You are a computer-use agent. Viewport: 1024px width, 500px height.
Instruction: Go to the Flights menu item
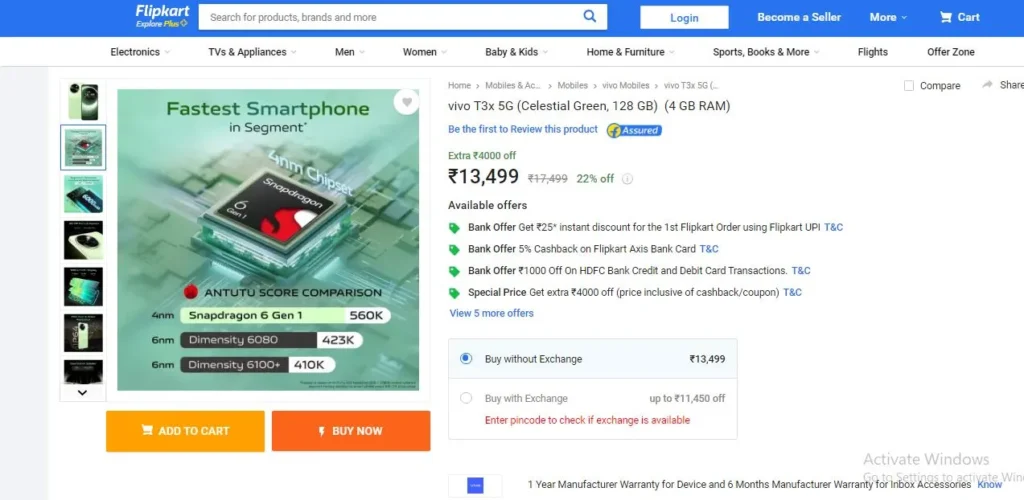(872, 52)
